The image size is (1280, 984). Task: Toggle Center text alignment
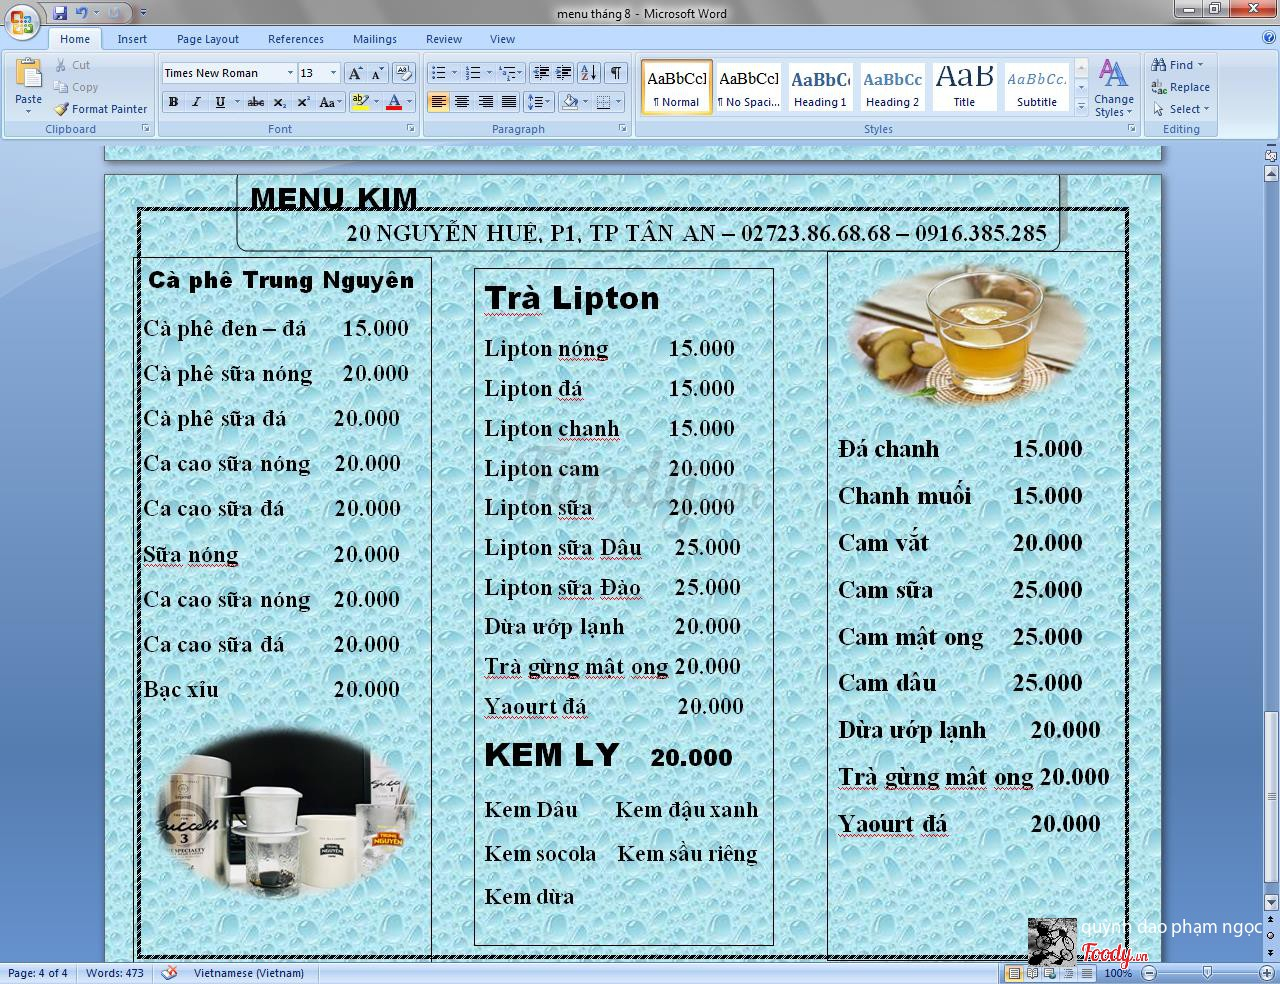click(x=462, y=102)
